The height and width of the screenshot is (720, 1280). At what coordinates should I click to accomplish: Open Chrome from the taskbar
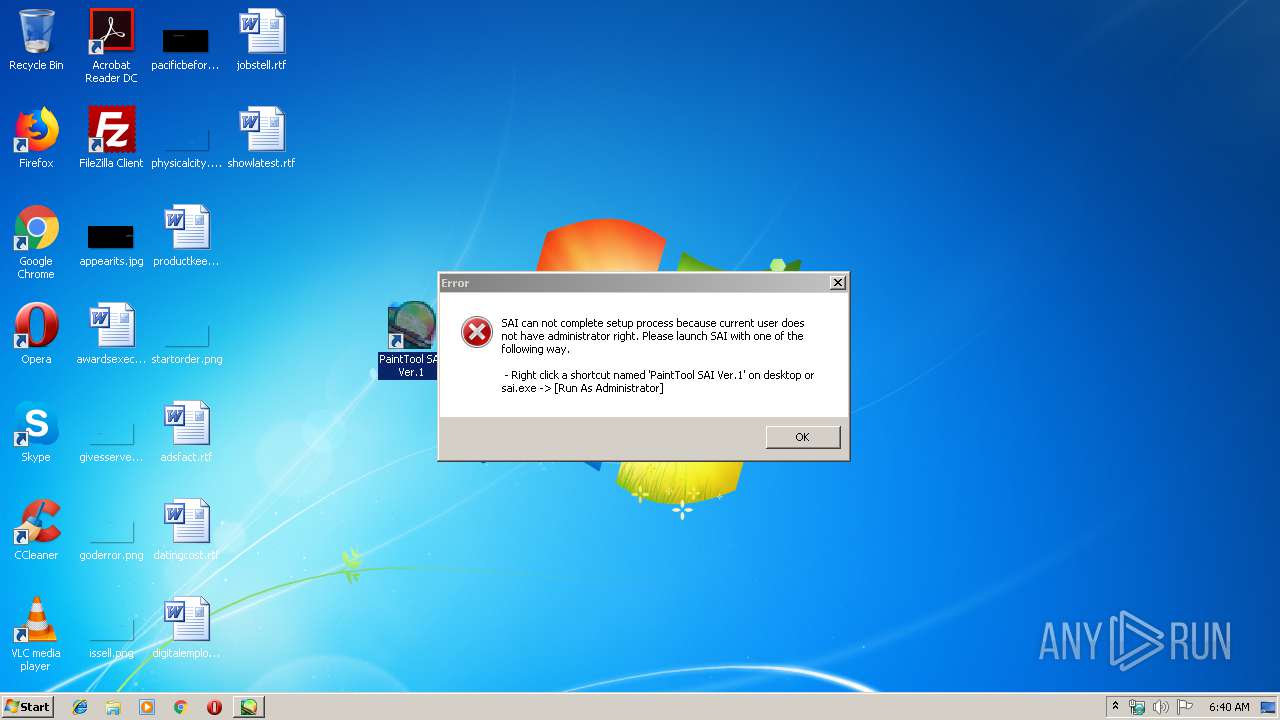pos(180,707)
